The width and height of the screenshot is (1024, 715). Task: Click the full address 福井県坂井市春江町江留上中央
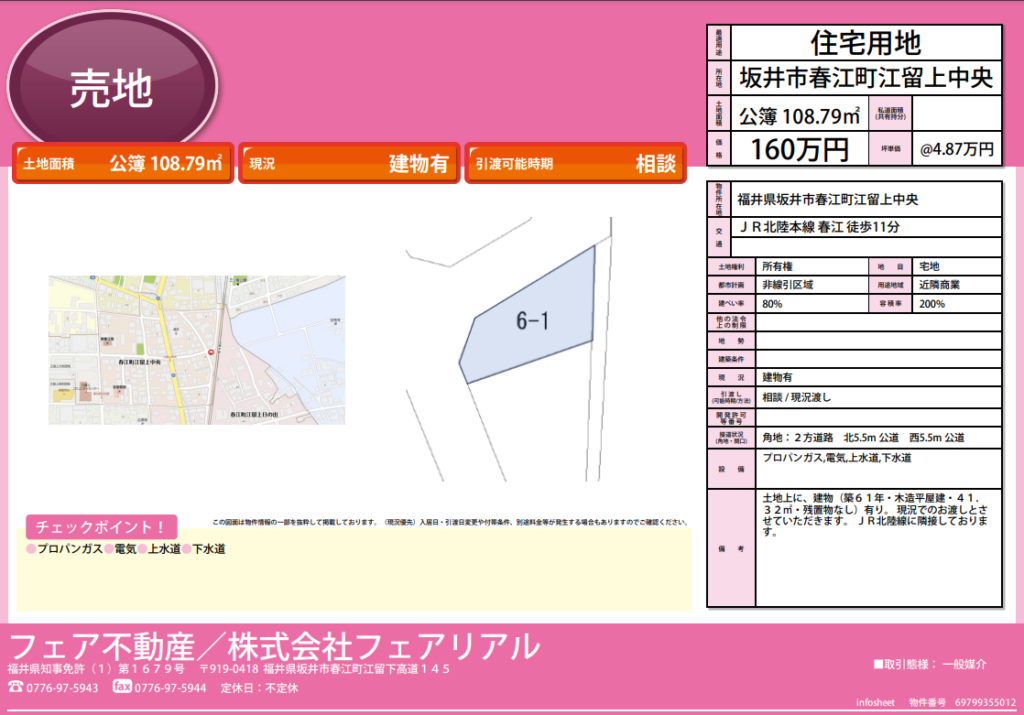827,200
